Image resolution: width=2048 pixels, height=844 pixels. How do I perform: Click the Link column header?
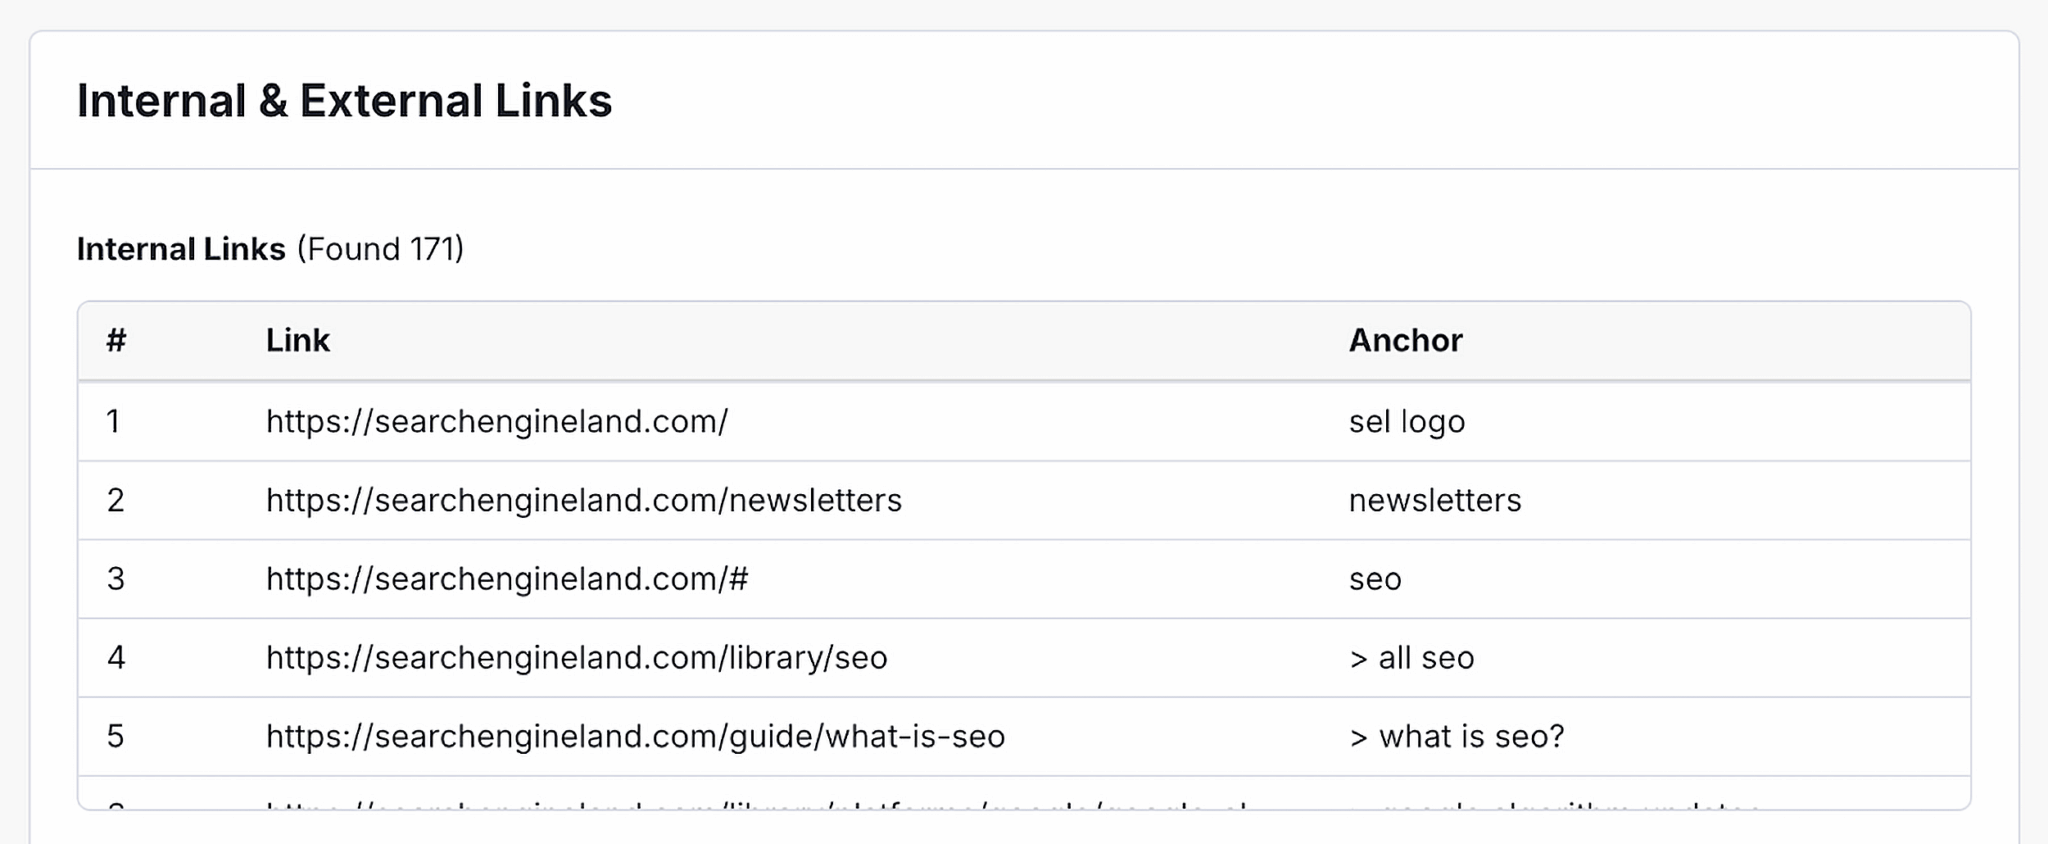(297, 341)
